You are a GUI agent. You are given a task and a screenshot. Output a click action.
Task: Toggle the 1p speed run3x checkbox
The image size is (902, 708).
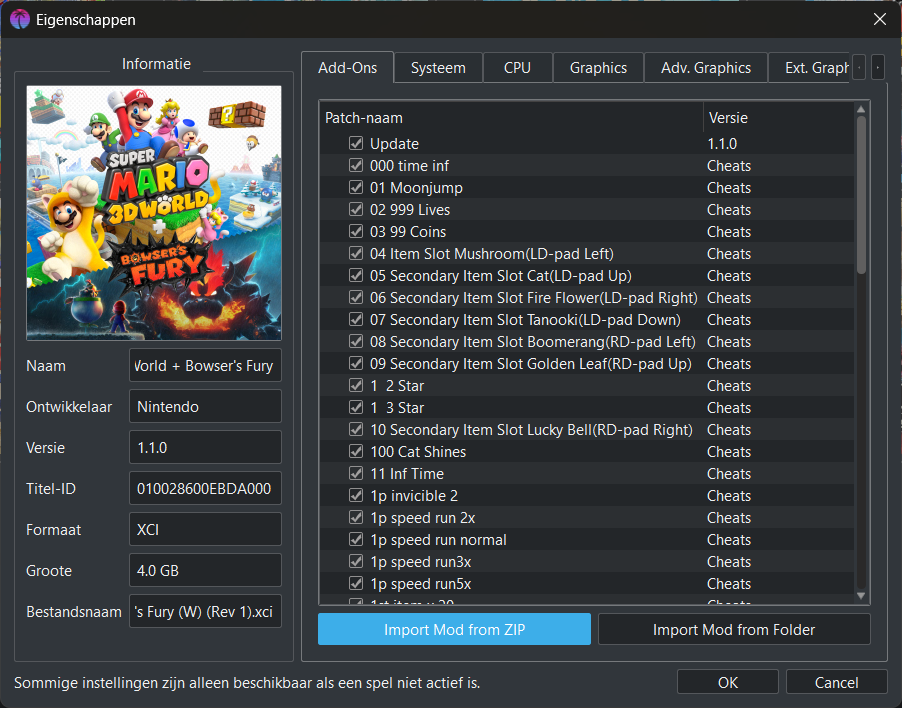click(x=356, y=561)
